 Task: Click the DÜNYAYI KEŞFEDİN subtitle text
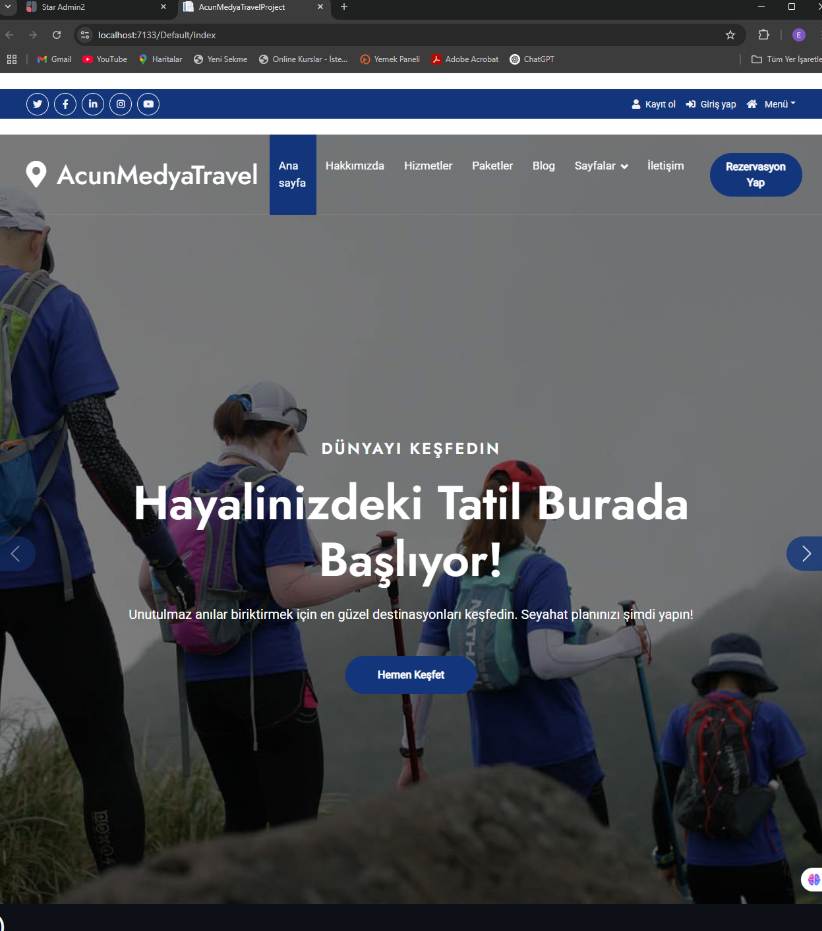(x=410, y=448)
